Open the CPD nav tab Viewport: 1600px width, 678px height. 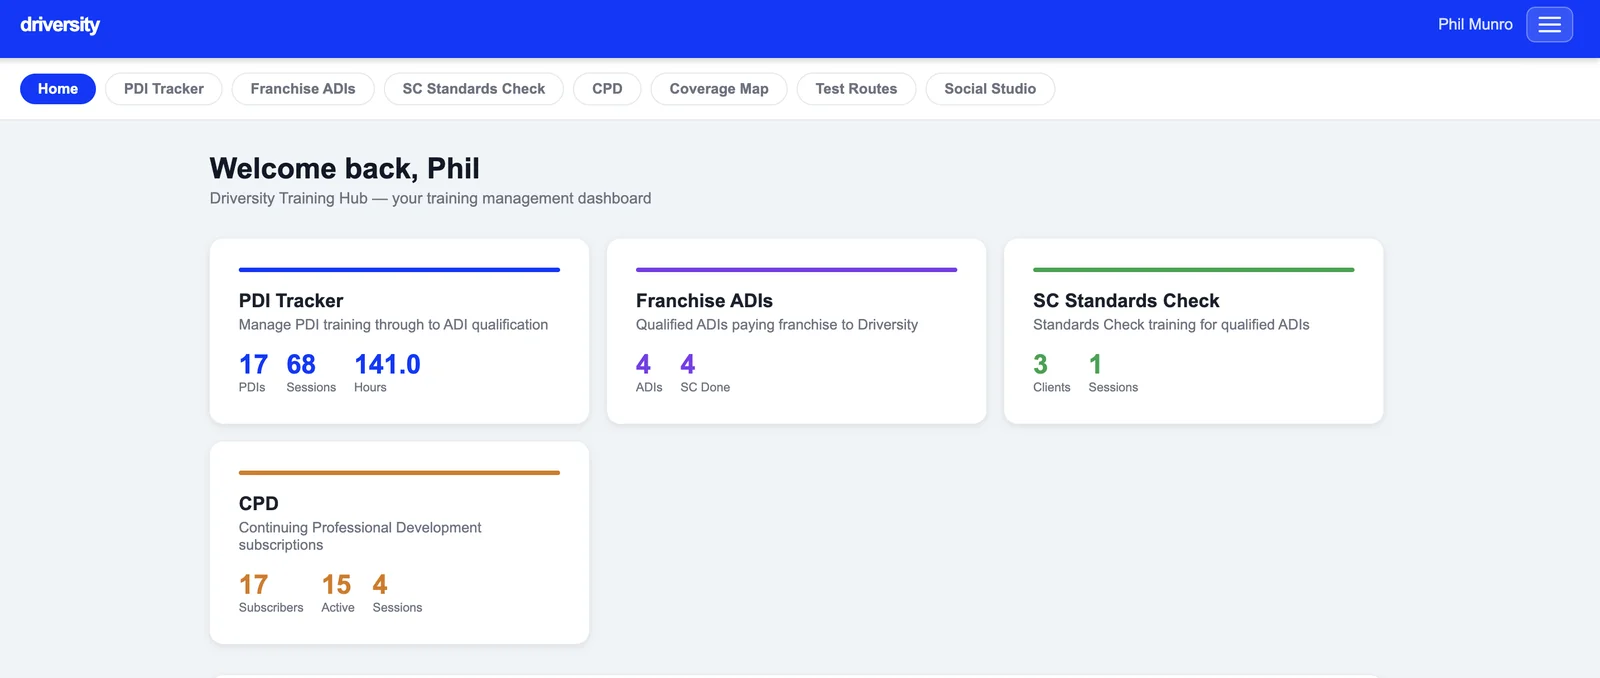(607, 89)
